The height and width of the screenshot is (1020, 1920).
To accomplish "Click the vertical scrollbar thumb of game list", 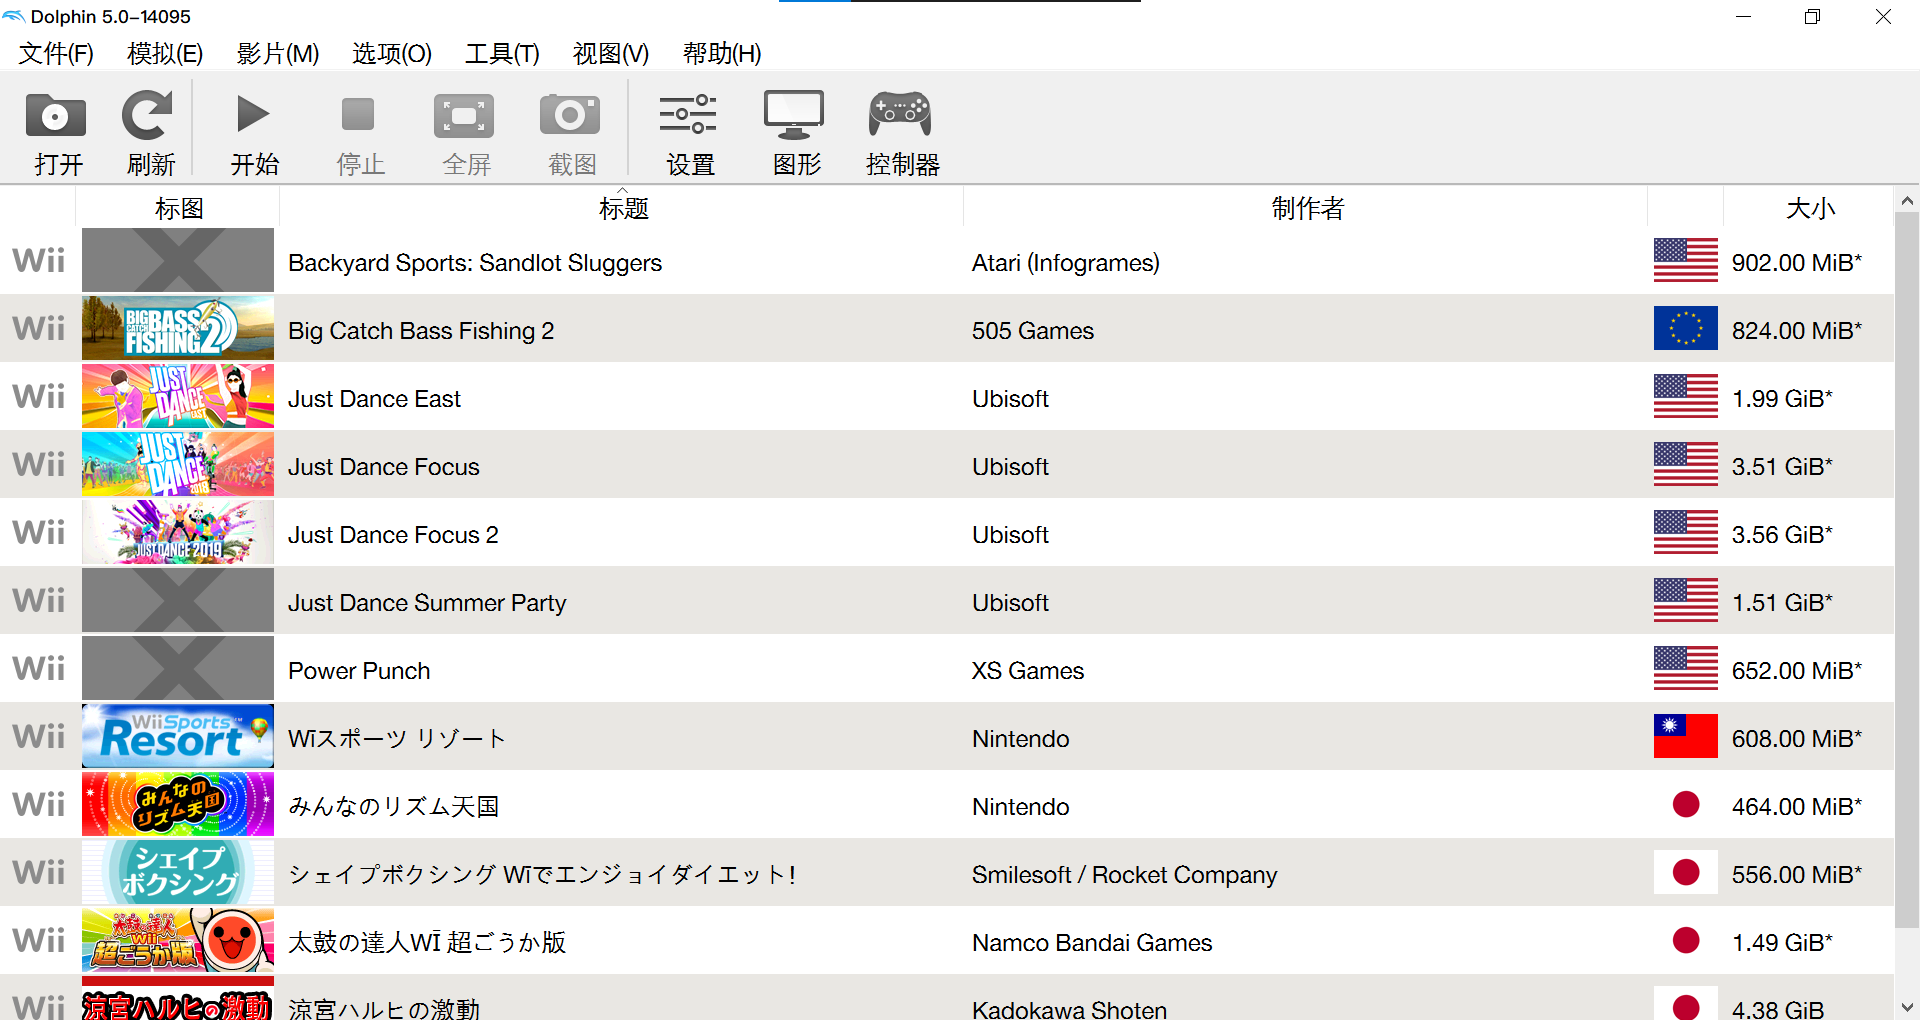I will pyautogui.click(x=1907, y=570).
